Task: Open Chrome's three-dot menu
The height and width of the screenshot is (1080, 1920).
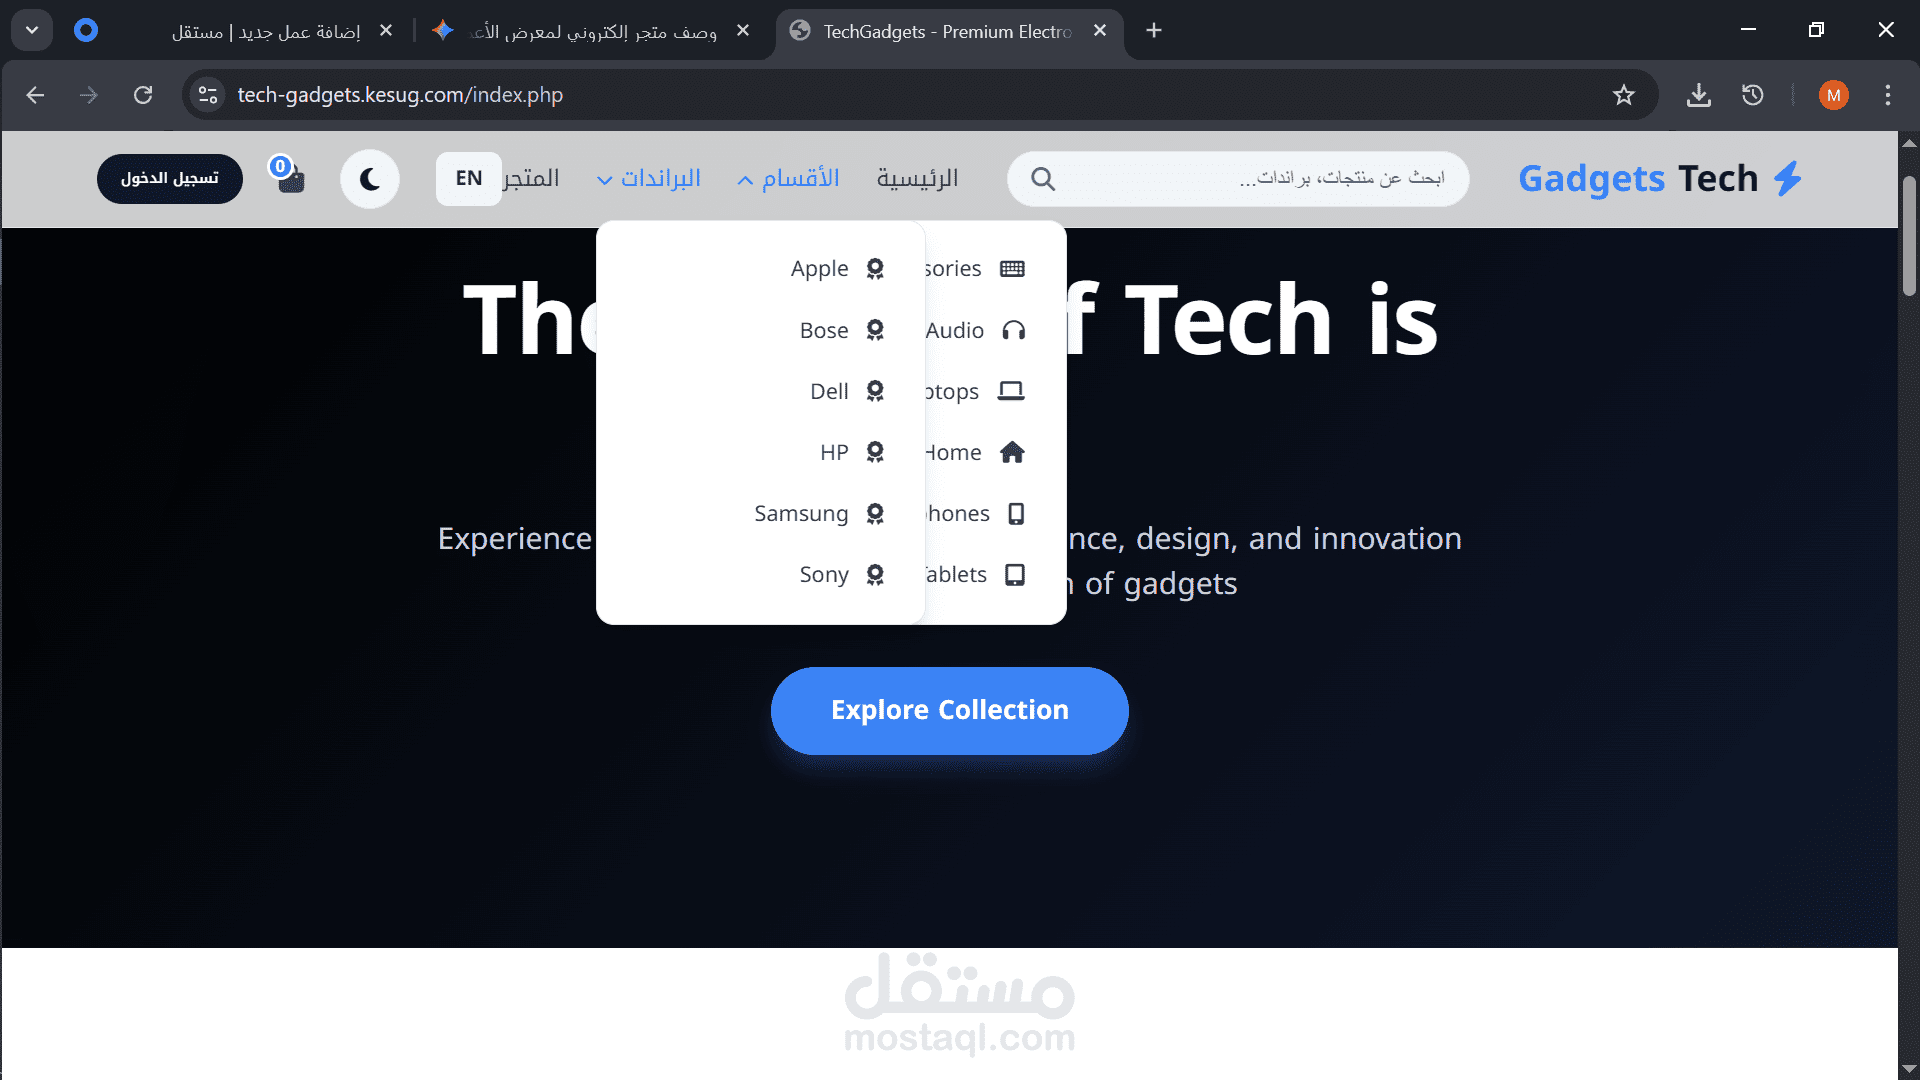Action: 1887,95
